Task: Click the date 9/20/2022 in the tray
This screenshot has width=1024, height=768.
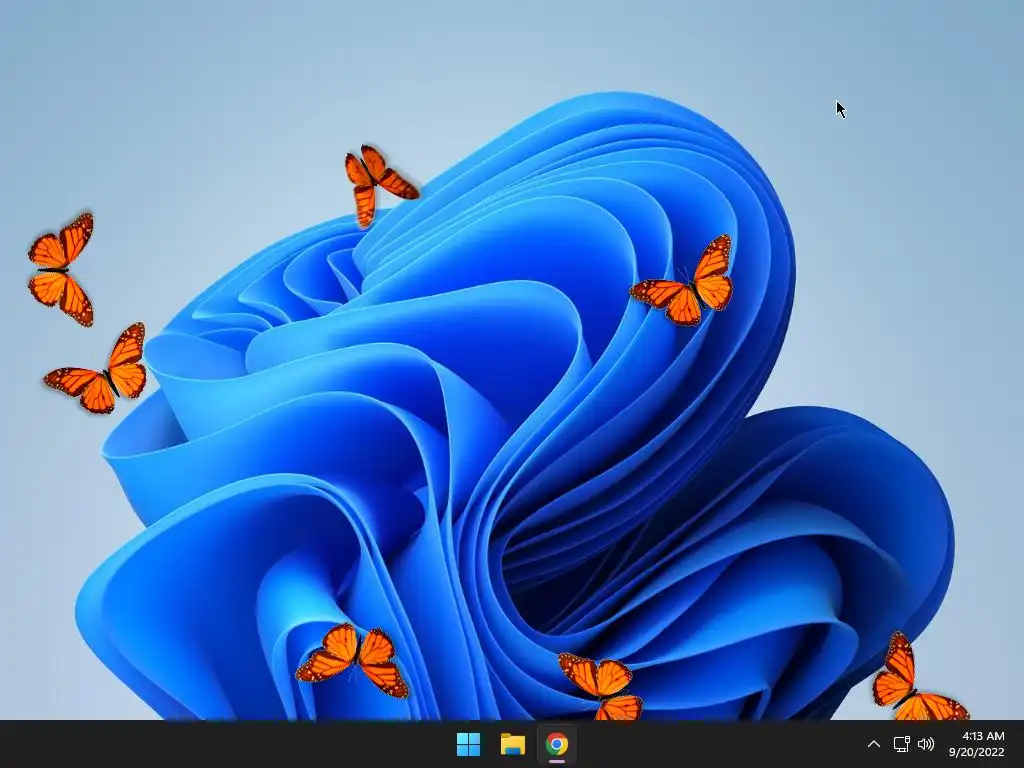Action: click(976, 752)
